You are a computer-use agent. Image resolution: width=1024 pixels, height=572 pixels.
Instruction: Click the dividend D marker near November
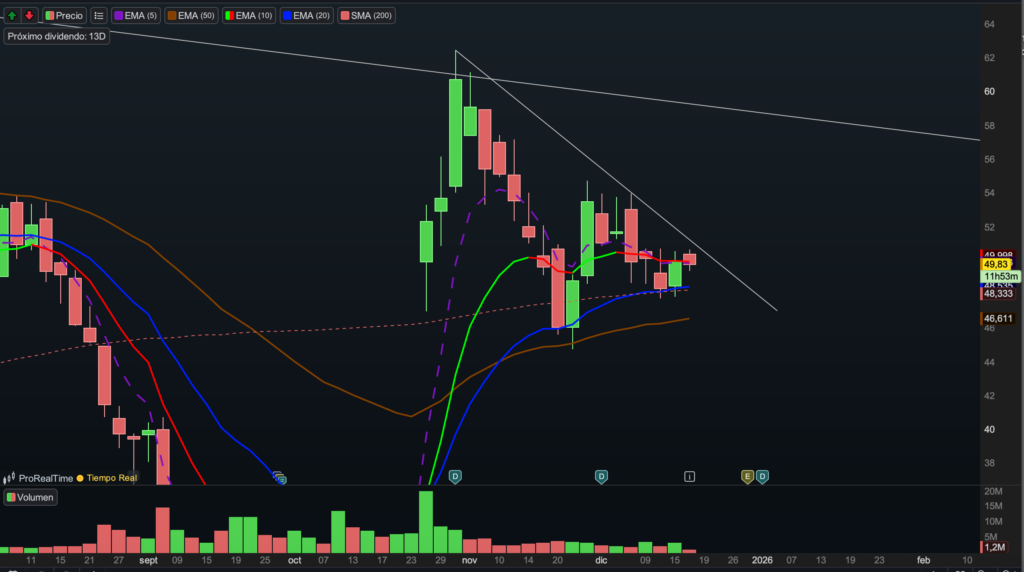point(455,476)
